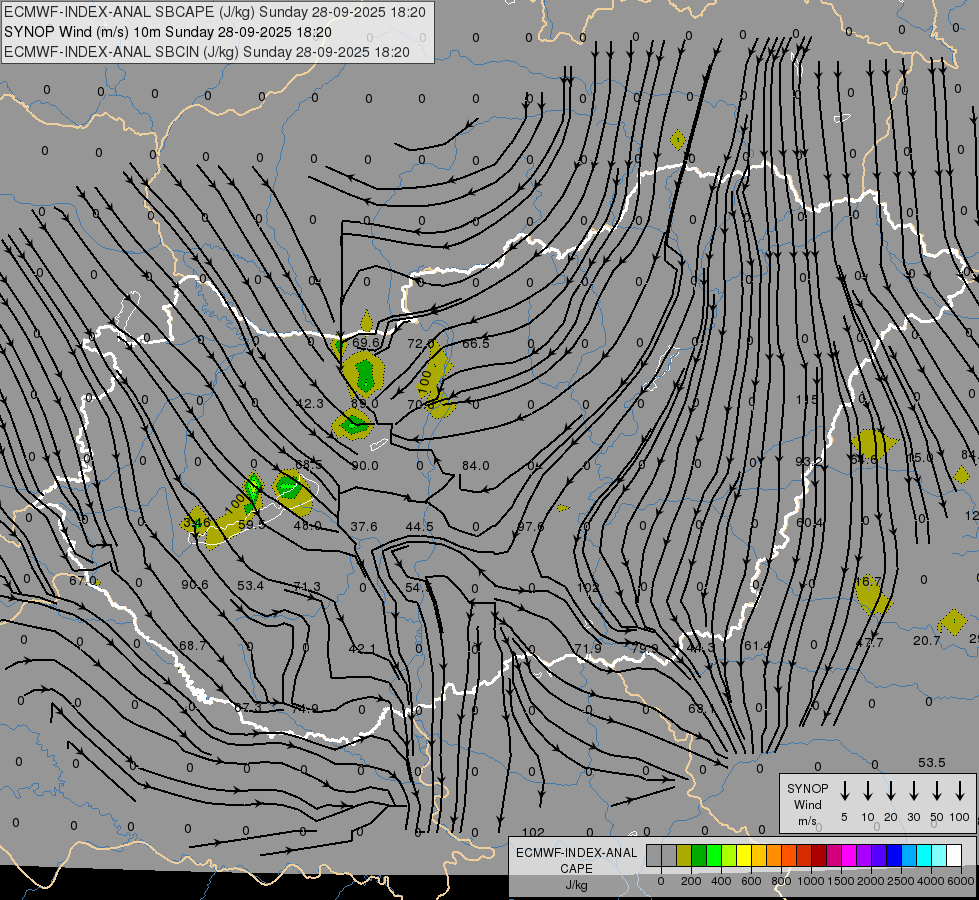
Task: Pick the dark green swatch in CAPE scale
Action: (x=699, y=856)
